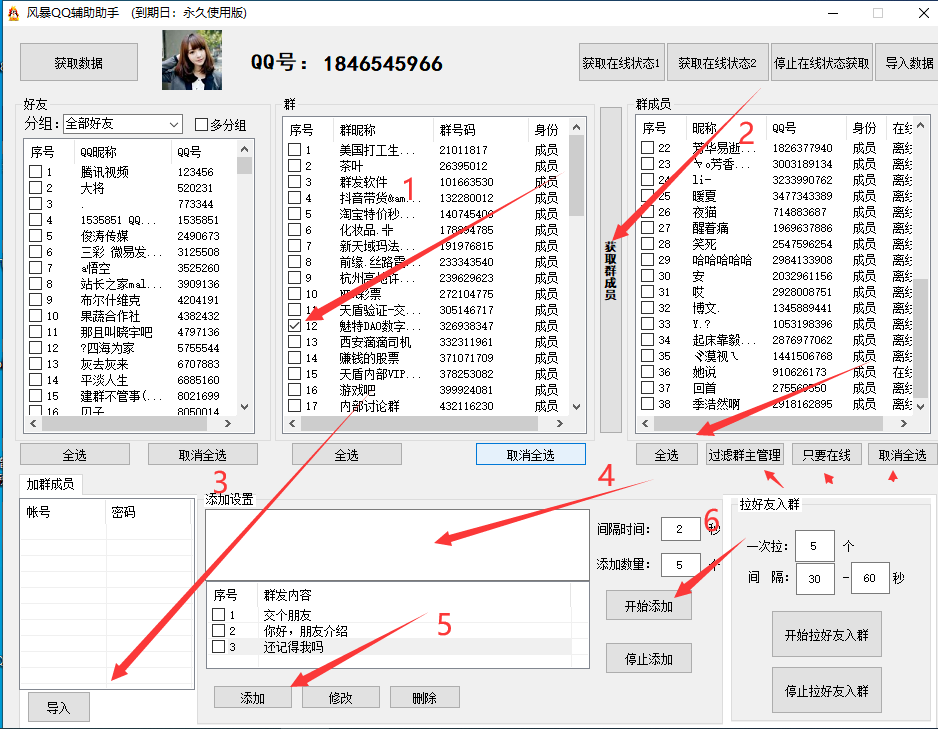Check message row 你好,朋友介绍
This screenshot has width=938, height=729.
pos(218,630)
